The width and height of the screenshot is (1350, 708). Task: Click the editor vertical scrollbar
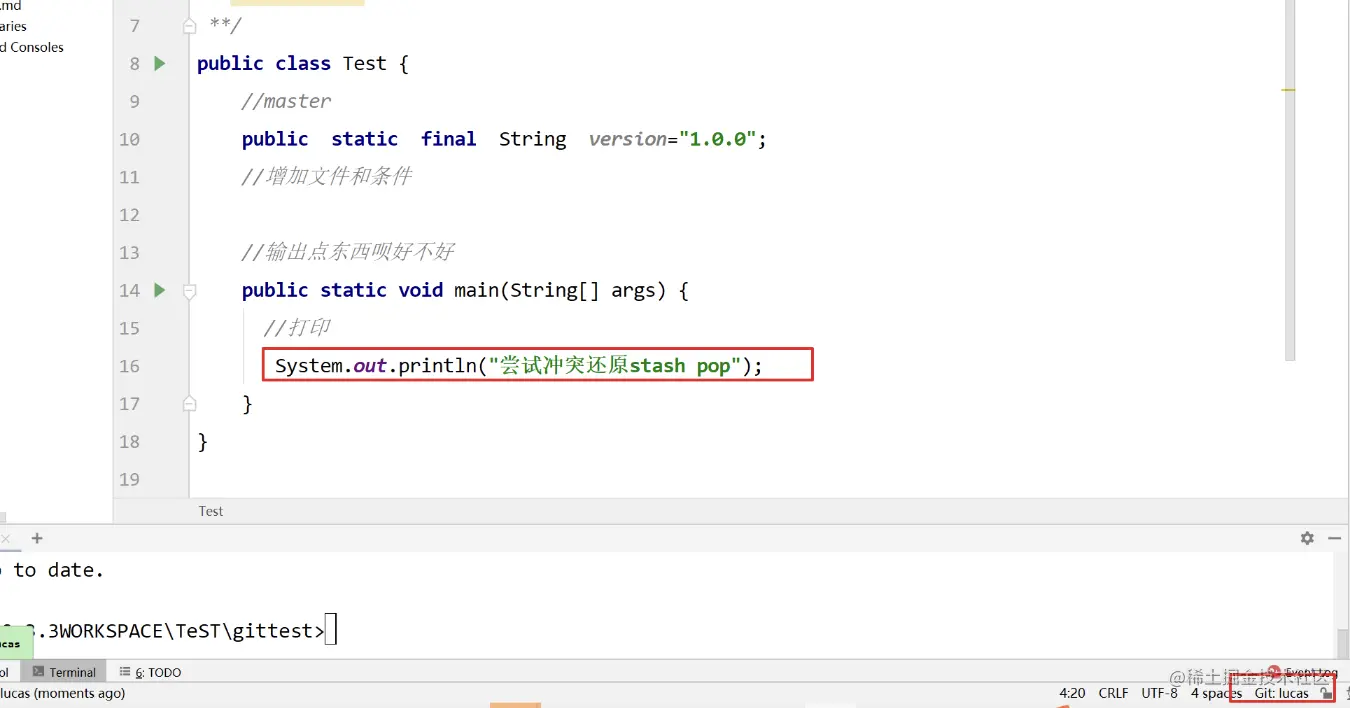pyautogui.click(x=1290, y=180)
